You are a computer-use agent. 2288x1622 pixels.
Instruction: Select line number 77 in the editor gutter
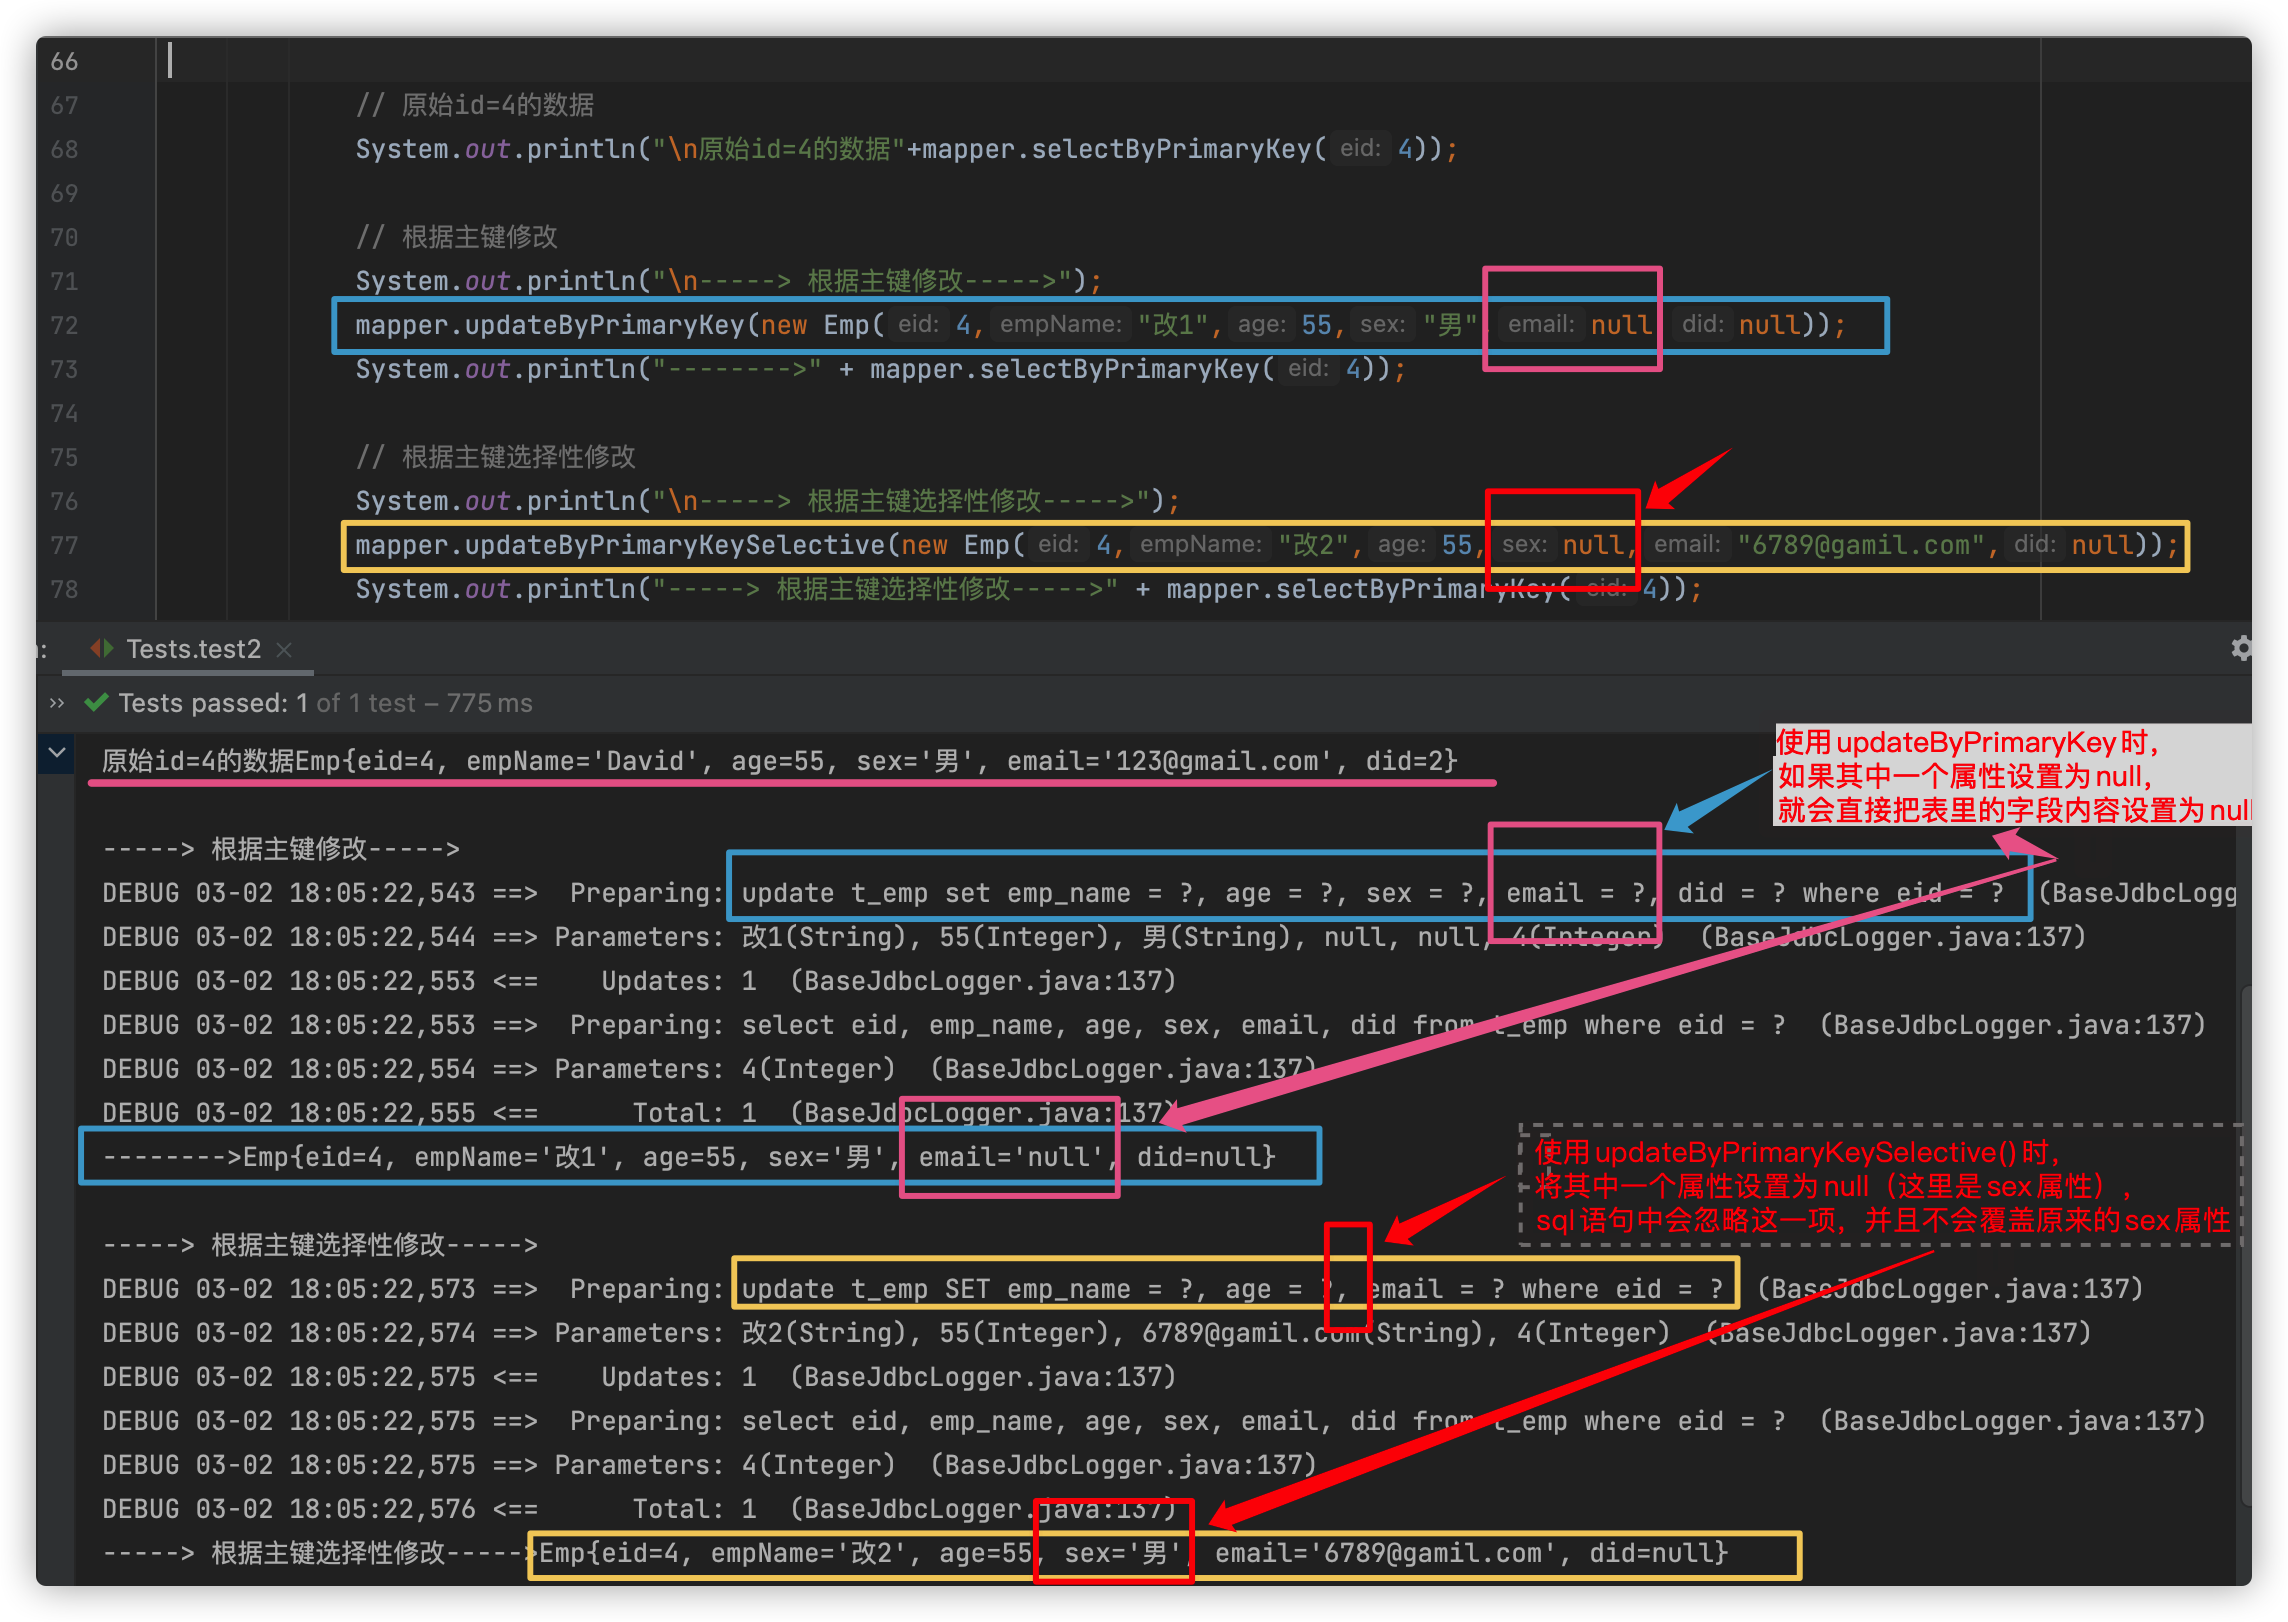point(62,545)
